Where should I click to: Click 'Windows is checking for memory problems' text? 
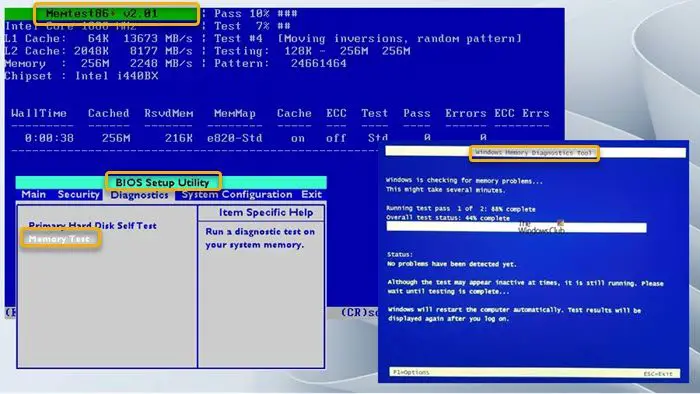click(464, 181)
